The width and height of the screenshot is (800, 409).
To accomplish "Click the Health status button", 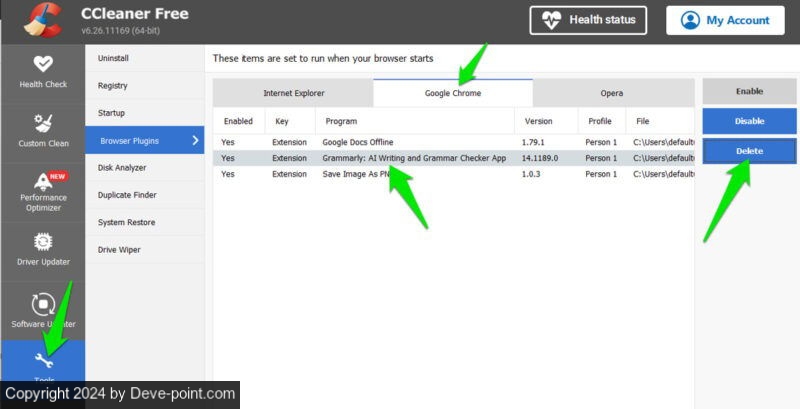I will (x=588, y=20).
